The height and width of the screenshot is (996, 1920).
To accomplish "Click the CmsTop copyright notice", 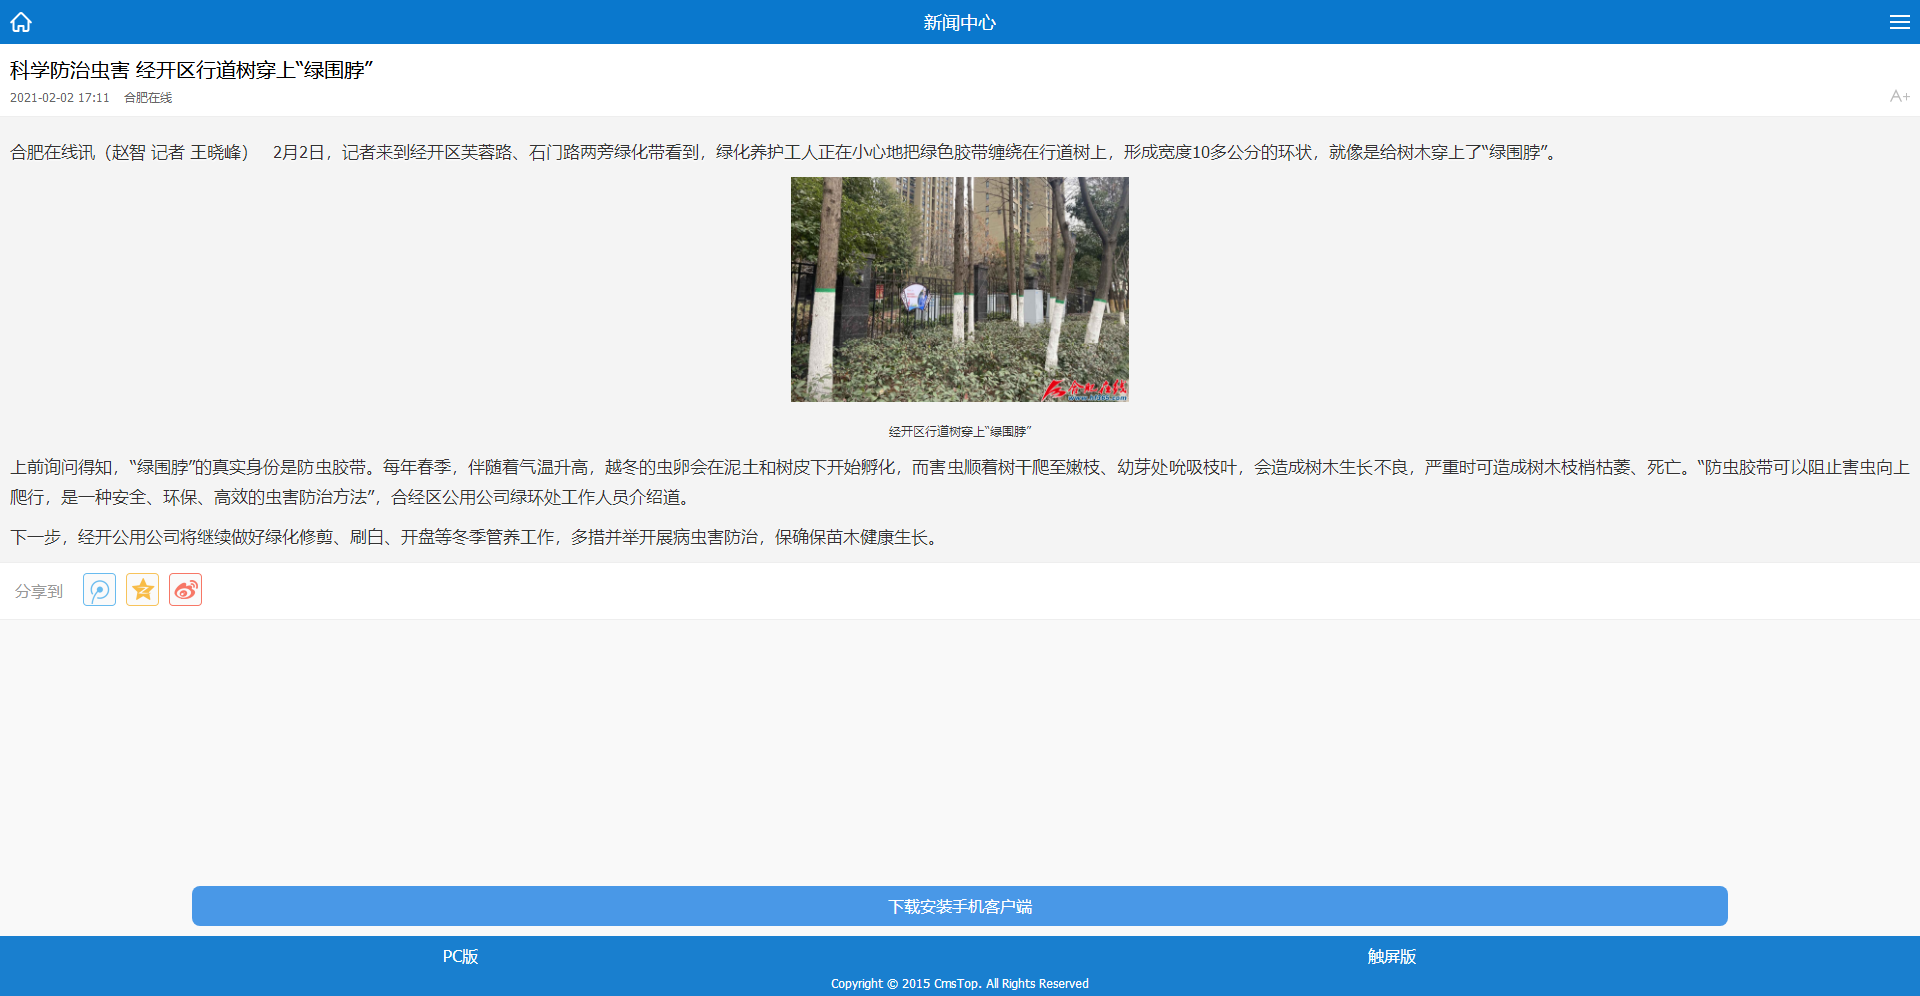I will click(960, 984).
